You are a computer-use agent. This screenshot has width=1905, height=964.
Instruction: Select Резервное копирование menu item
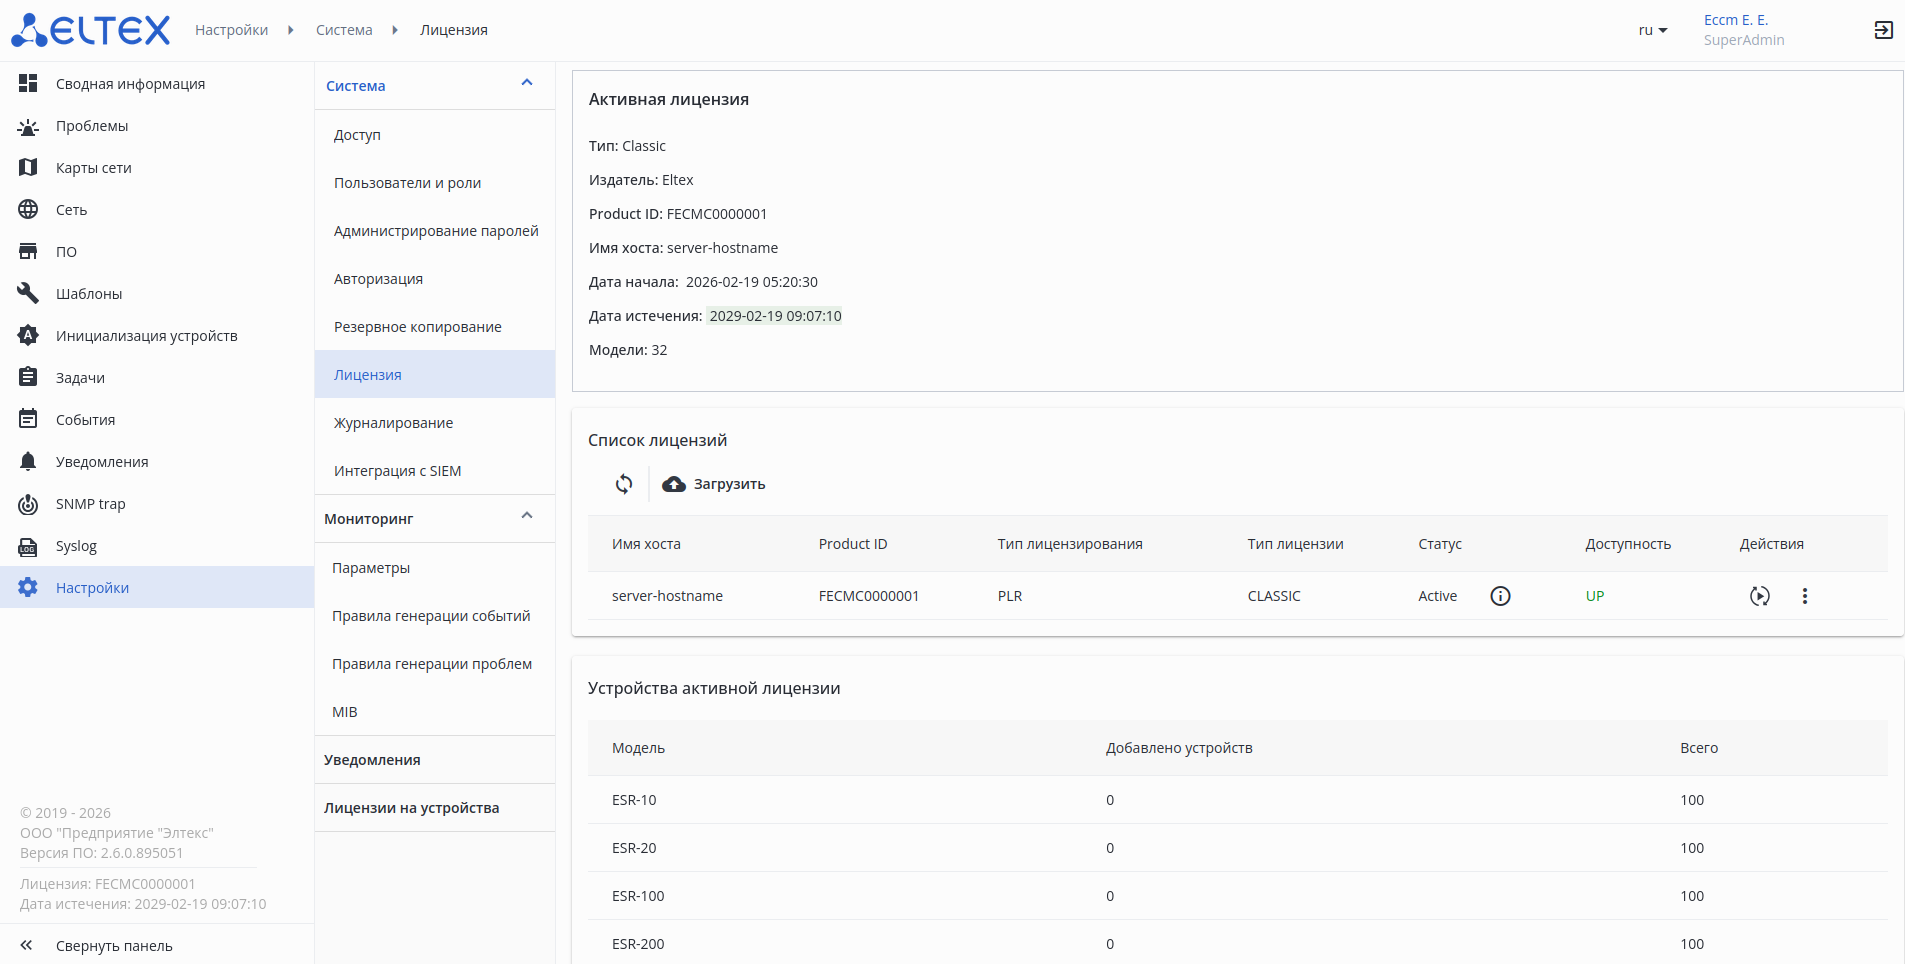coord(417,327)
